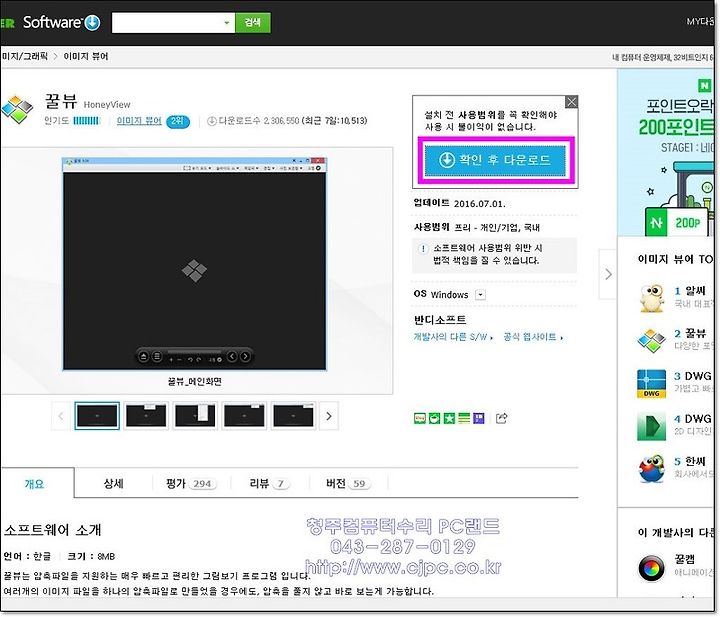Expand the right sidebar arrow
Viewport: 720px width, 617px height.
(608, 275)
